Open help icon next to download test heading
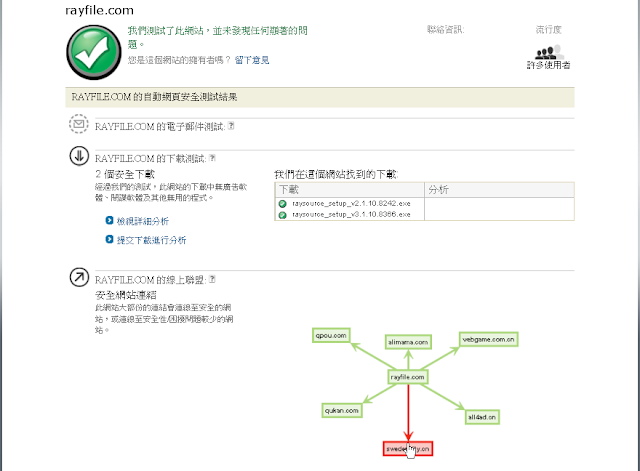 click(212, 158)
